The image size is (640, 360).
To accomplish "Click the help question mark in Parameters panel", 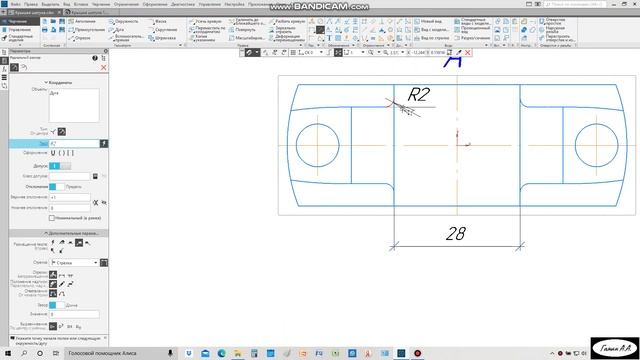I will [95, 58].
